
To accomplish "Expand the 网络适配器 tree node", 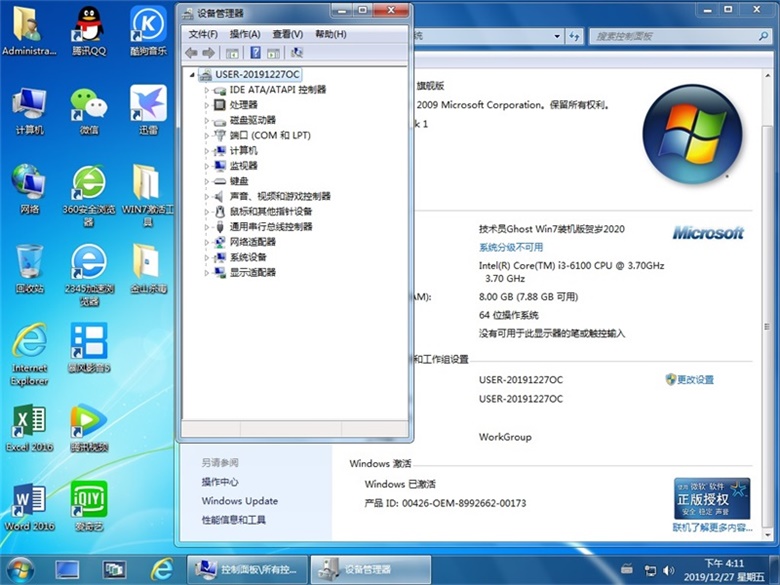I will (207, 242).
